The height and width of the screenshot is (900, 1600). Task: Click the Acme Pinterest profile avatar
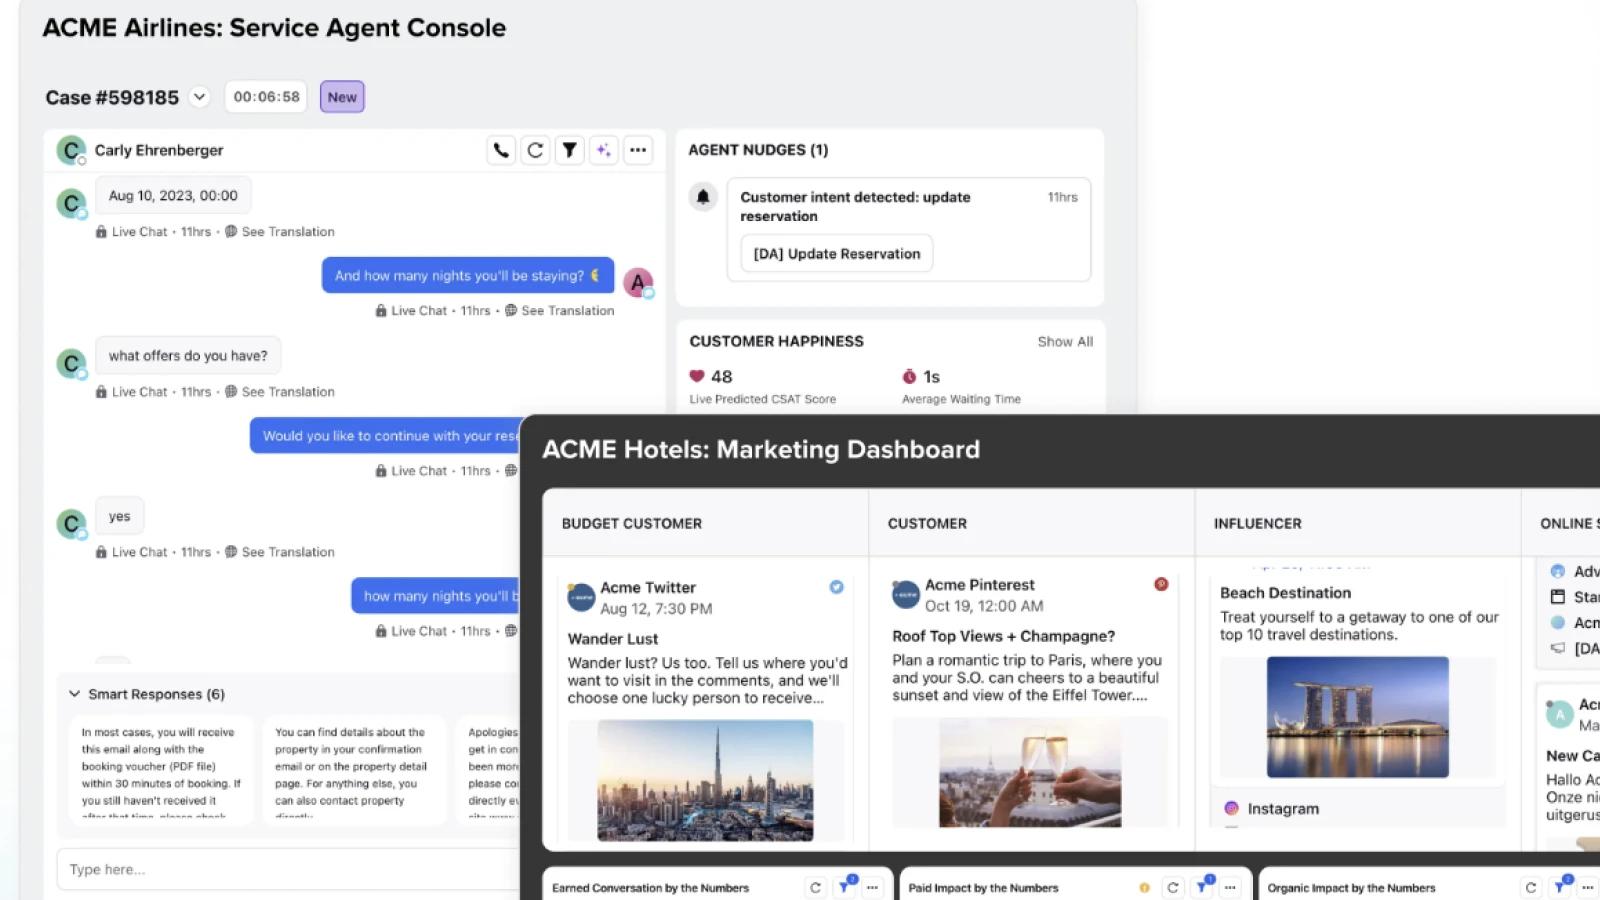pos(906,594)
